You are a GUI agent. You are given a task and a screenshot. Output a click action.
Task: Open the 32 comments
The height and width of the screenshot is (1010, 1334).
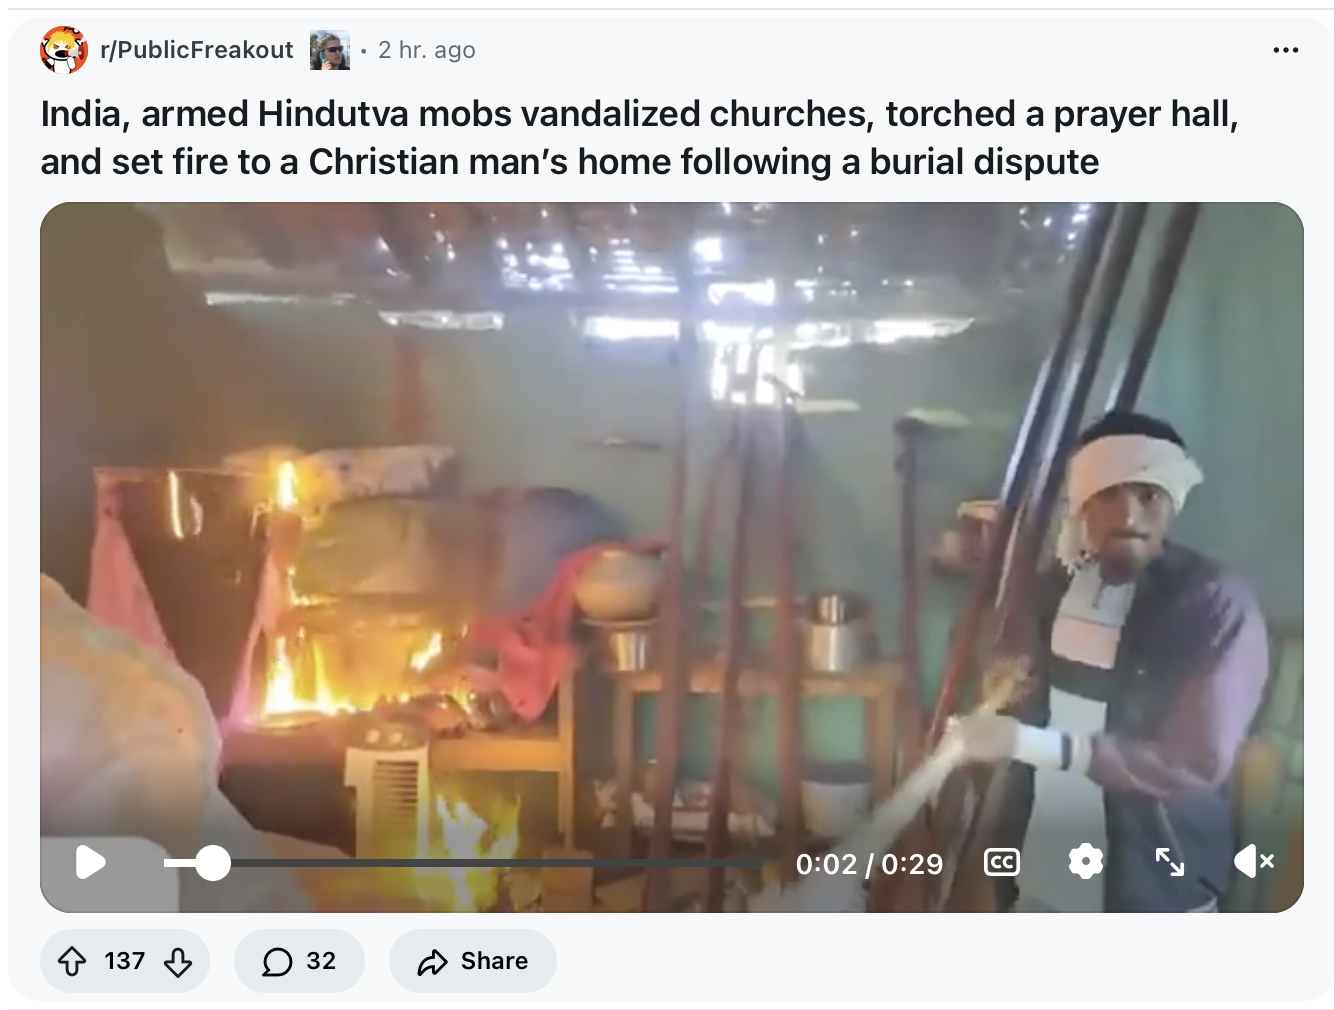(x=299, y=961)
